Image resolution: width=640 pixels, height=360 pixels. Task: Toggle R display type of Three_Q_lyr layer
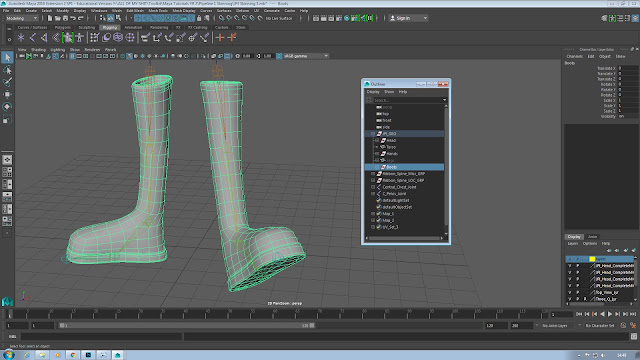coord(585,299)
